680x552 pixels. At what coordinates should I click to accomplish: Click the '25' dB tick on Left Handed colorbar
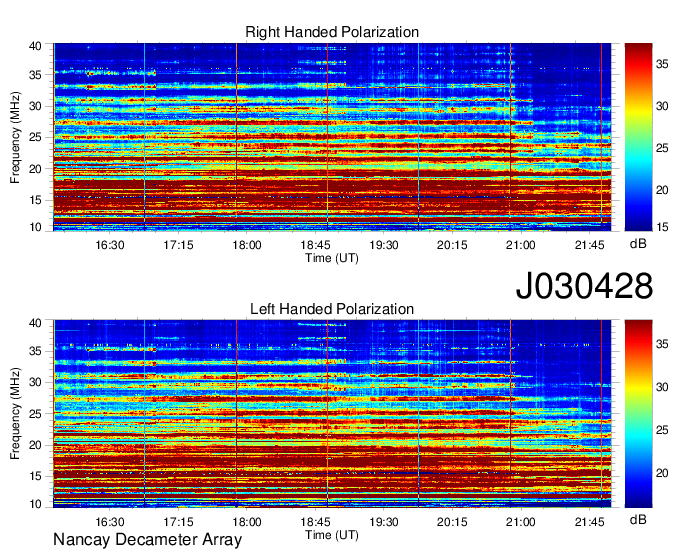pos(662,430)
